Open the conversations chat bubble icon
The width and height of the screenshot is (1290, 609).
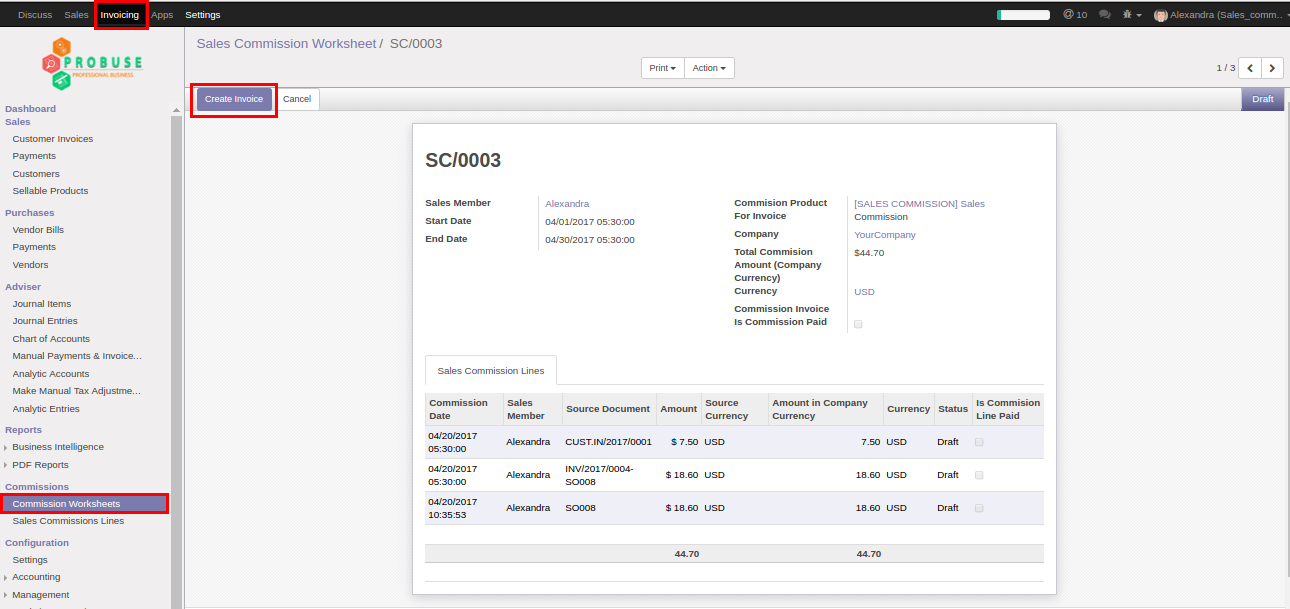click(x=1105, y=15)
